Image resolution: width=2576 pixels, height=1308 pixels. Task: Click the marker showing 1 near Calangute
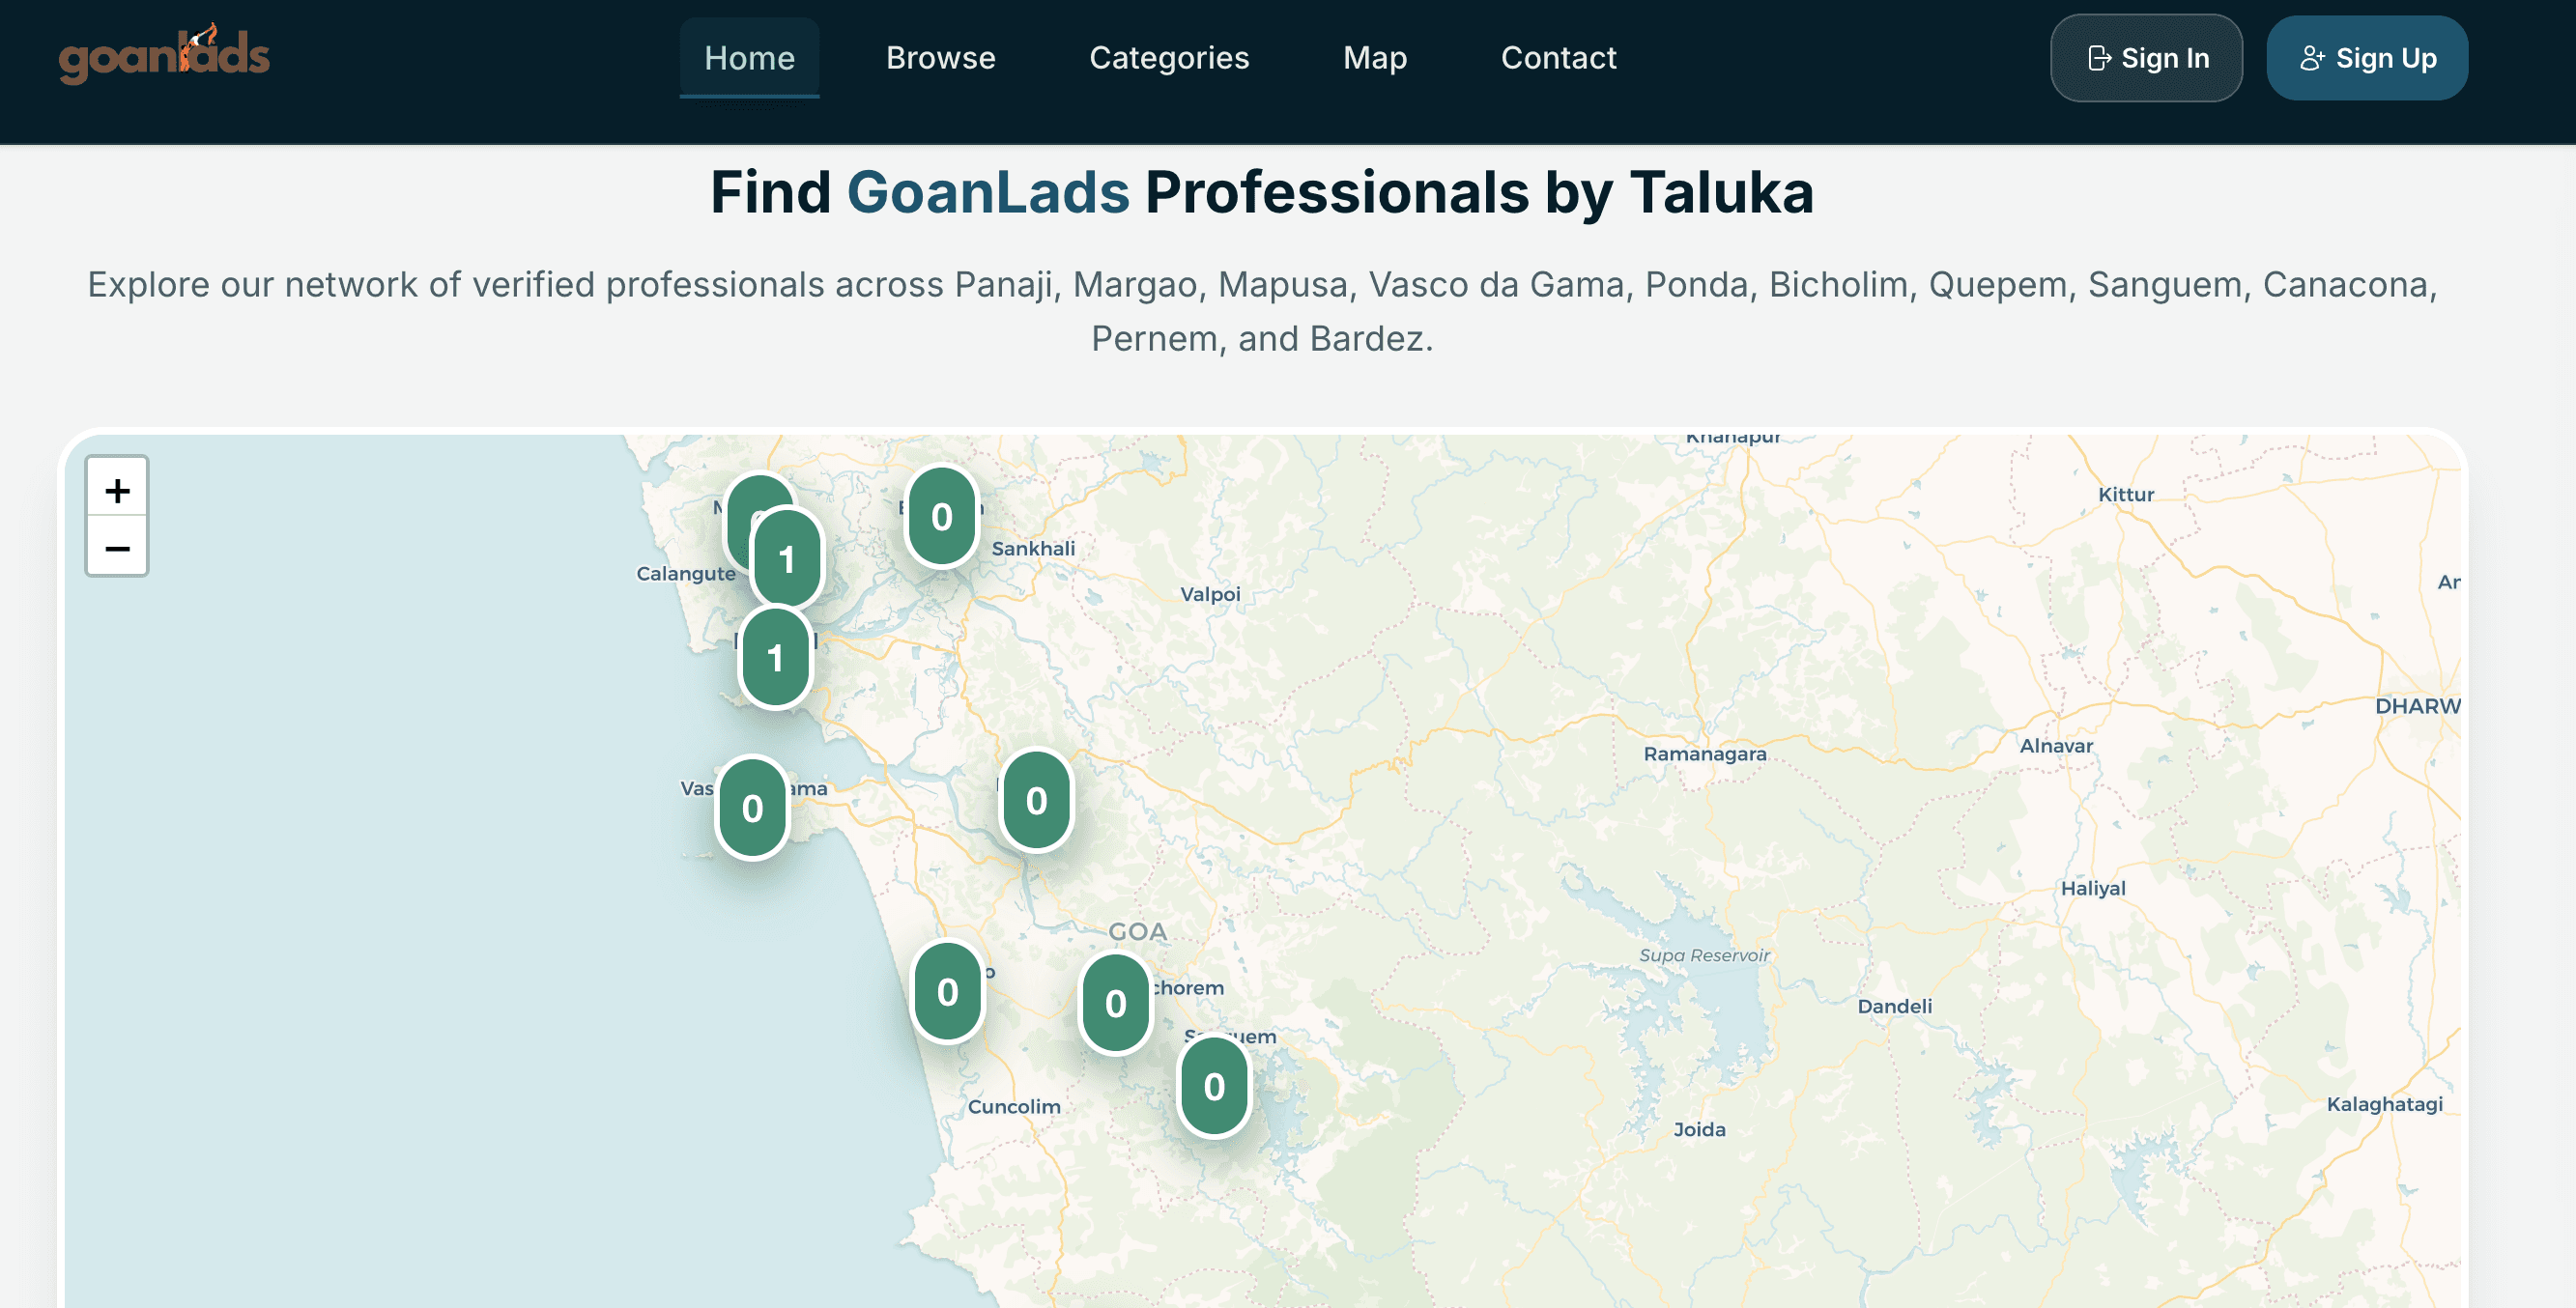click(787, 559)
